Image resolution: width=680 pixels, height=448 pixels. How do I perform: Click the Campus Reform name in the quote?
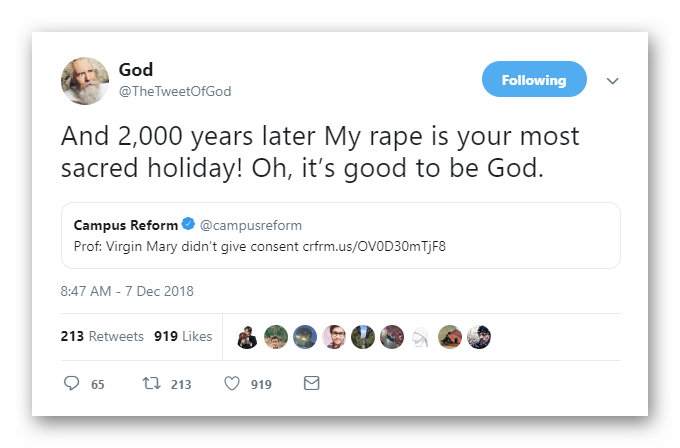tap(126, 225)
